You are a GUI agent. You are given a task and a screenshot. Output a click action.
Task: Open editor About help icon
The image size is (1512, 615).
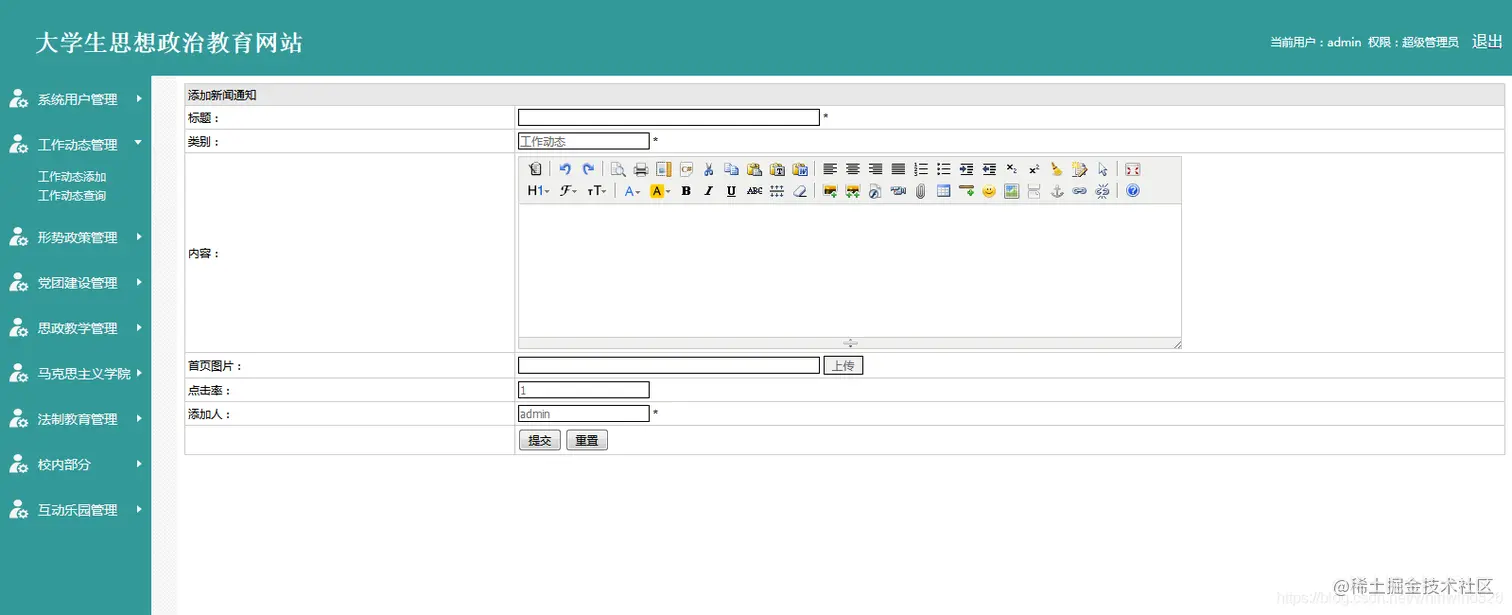pyautogui.click(x=1132, y=191)
